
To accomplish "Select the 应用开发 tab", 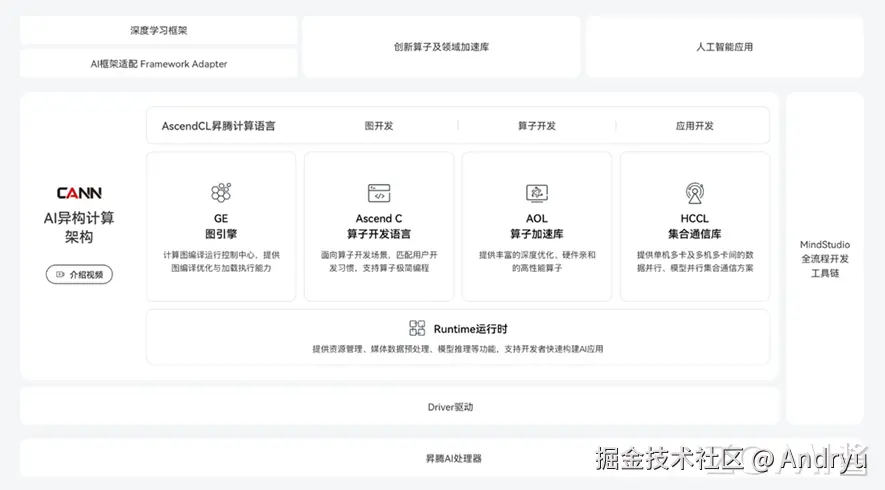I will (695, 126).
